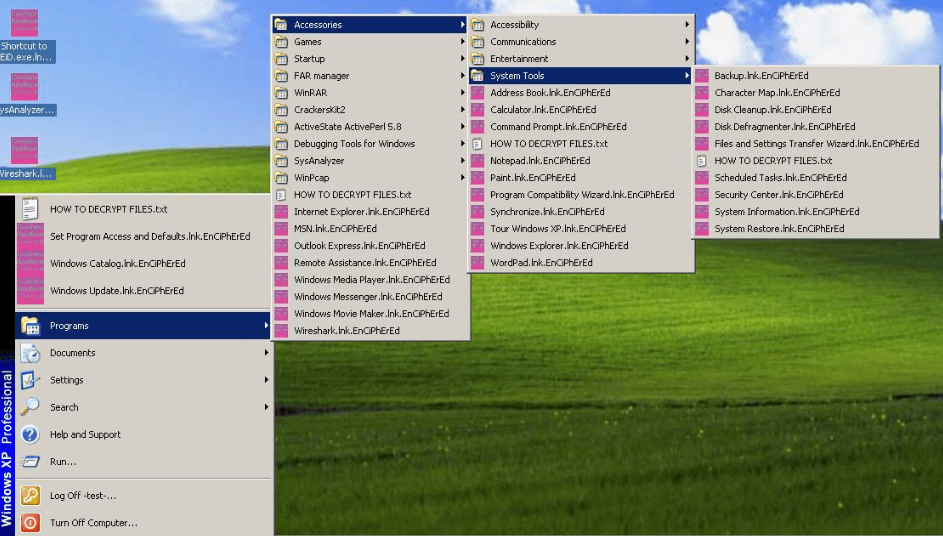Select Scheduled Tasks.lnk.EnCiPhErEd

pos(815,178)
